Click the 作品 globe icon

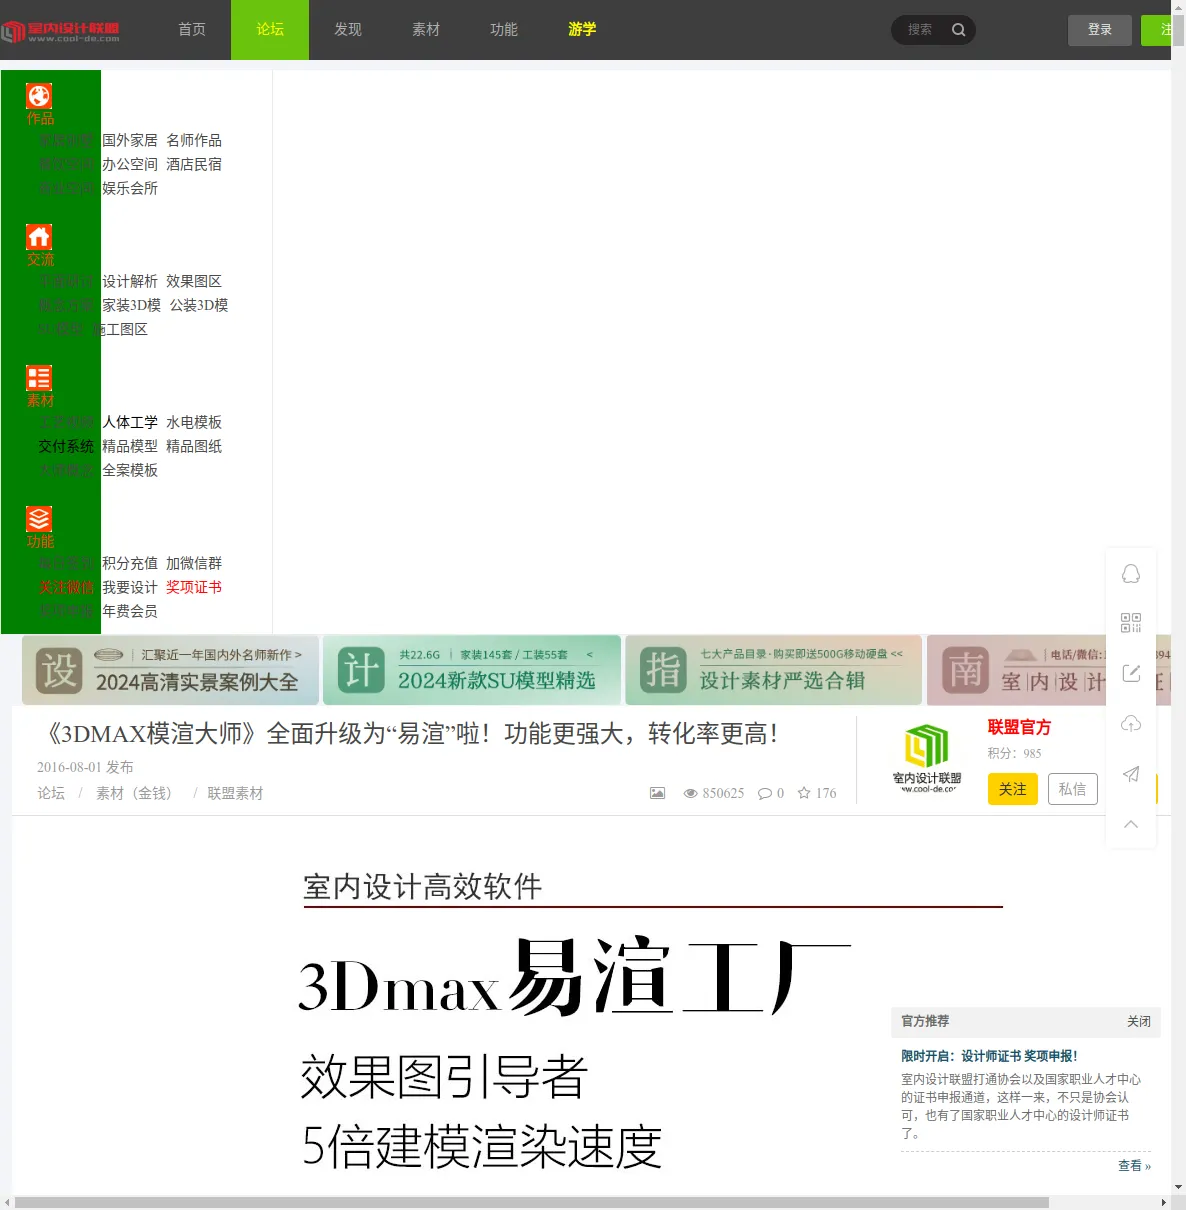pos(39,96)
